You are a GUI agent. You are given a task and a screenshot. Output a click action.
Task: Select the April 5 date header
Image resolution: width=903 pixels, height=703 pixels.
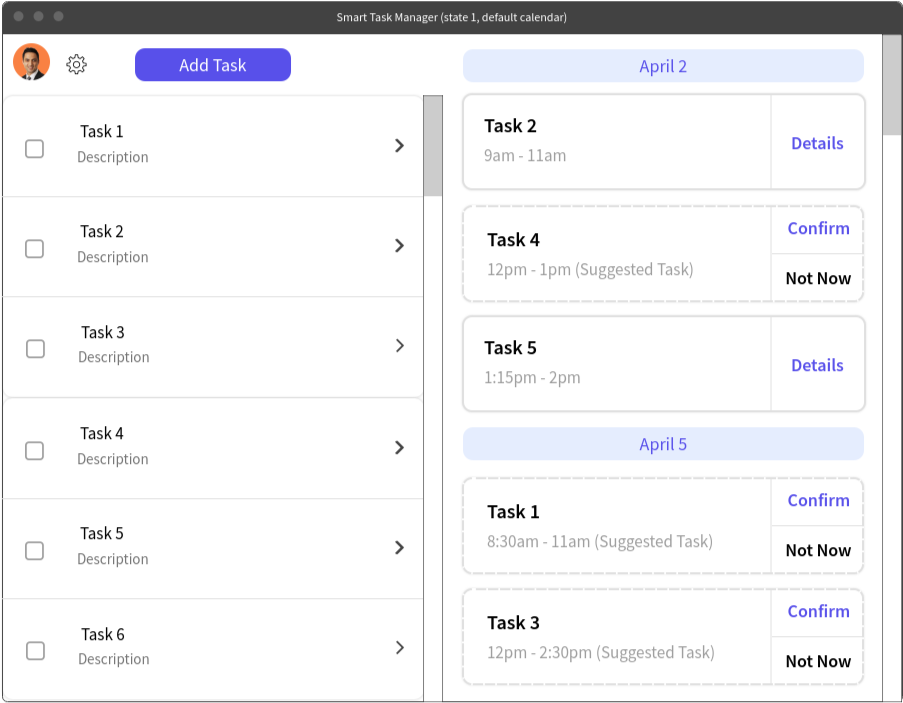(x=663, y=444)
